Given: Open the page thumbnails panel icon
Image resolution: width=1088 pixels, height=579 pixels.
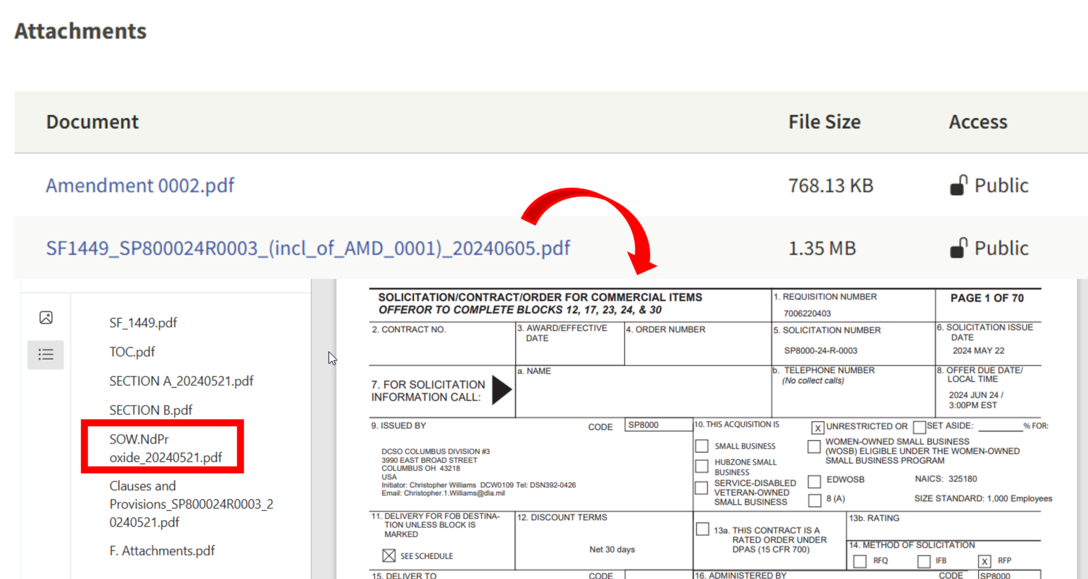Looking at the screenshot, I should [x=45, y=317].
